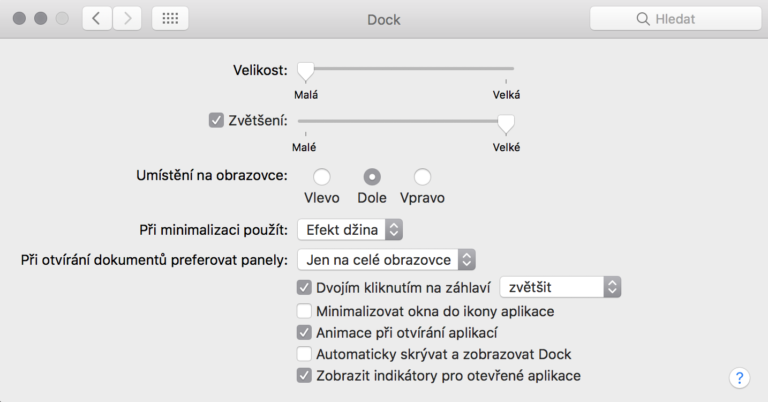
Task: Show all preferences grid icon
Action: 170,19
